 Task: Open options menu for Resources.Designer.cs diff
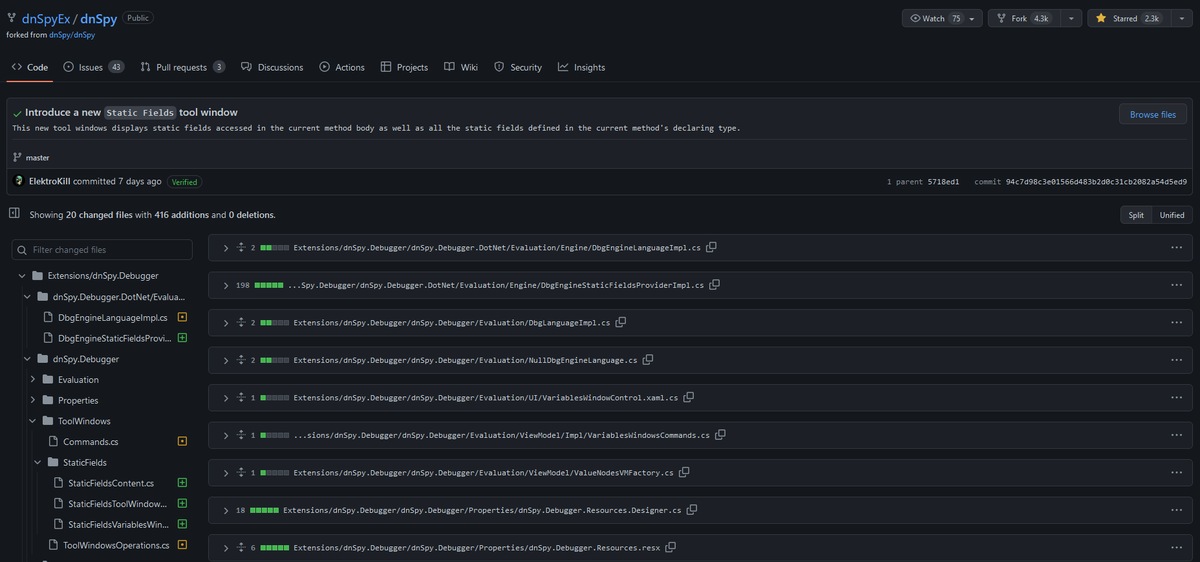click(x=1176, y=510)
